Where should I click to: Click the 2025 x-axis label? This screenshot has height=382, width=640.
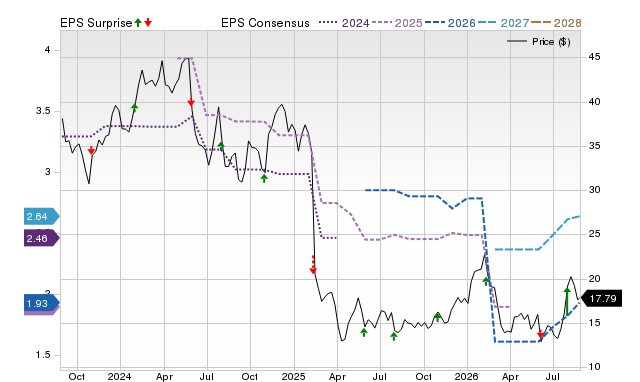[293, 376]
